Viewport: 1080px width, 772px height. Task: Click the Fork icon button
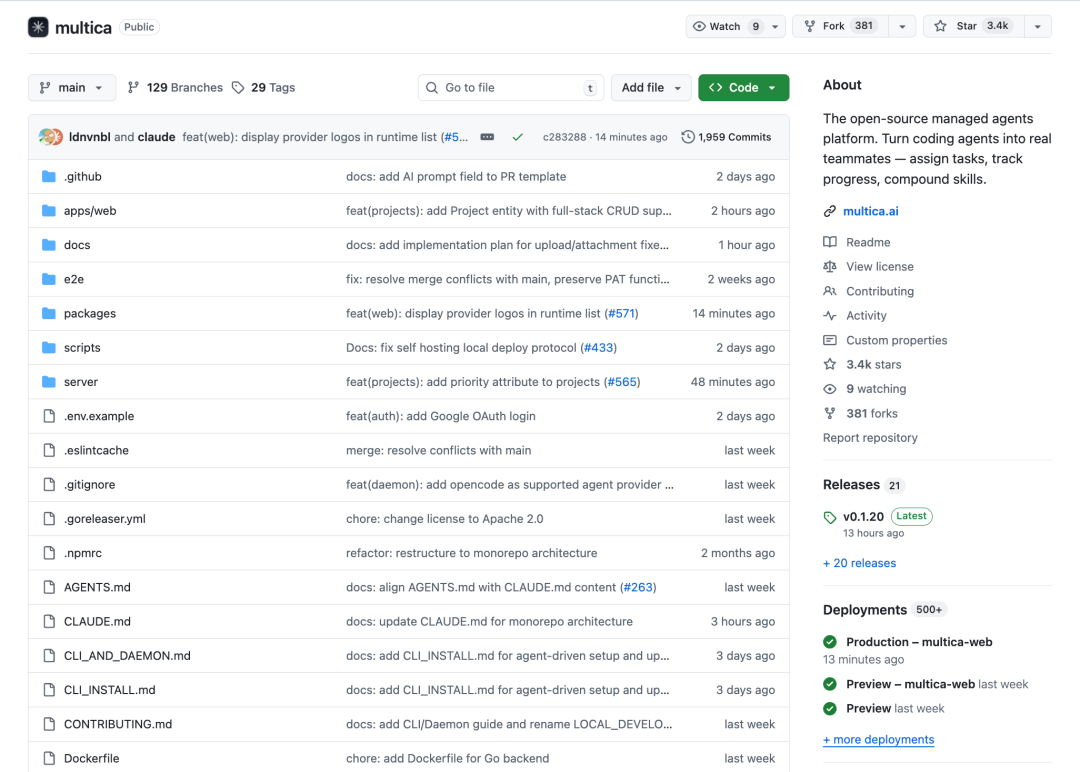810,26
